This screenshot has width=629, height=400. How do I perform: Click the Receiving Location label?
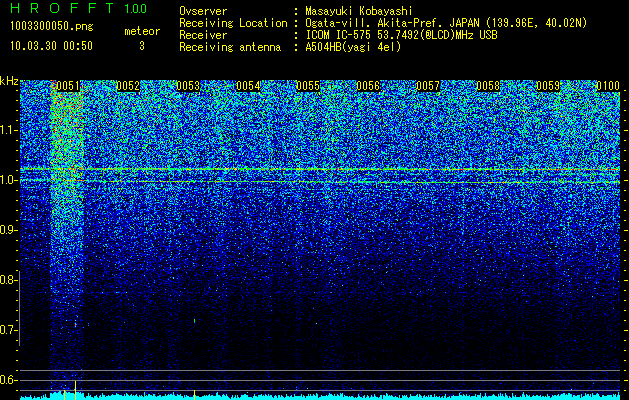click(233, 23)
